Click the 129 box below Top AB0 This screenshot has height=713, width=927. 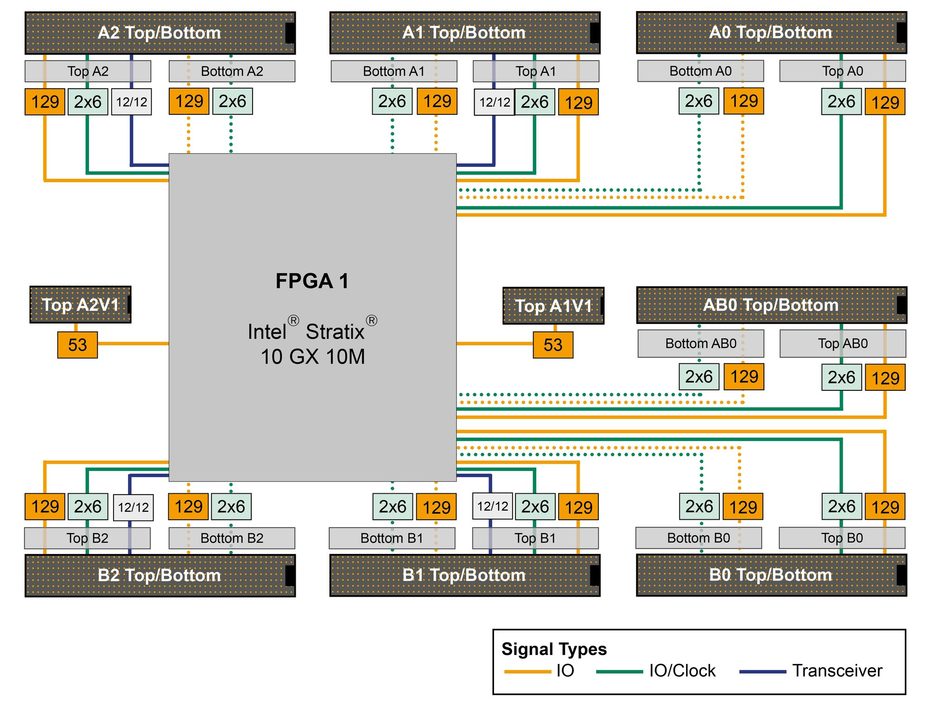click(x=885, y=377)
